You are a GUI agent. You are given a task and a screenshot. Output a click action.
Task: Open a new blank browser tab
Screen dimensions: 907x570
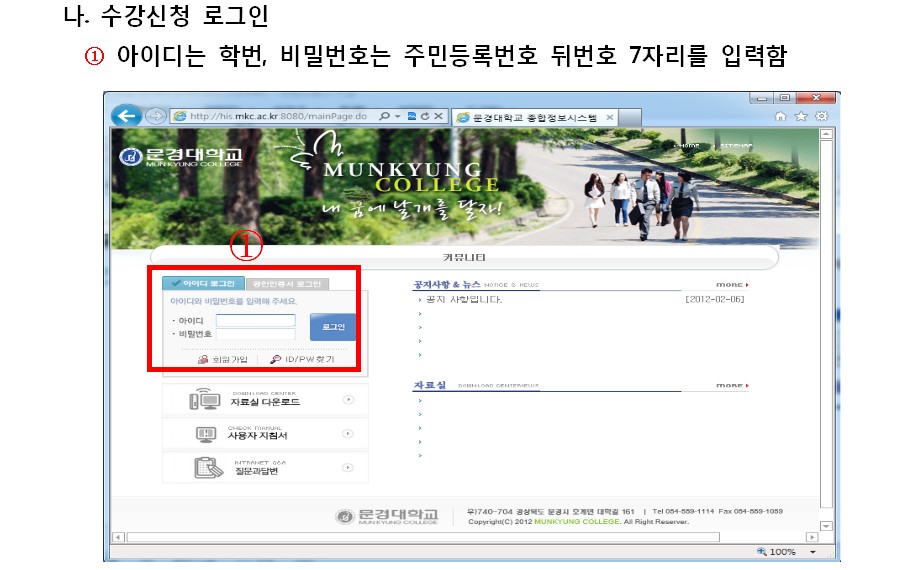pyautogui.click(x=630, y=117)
